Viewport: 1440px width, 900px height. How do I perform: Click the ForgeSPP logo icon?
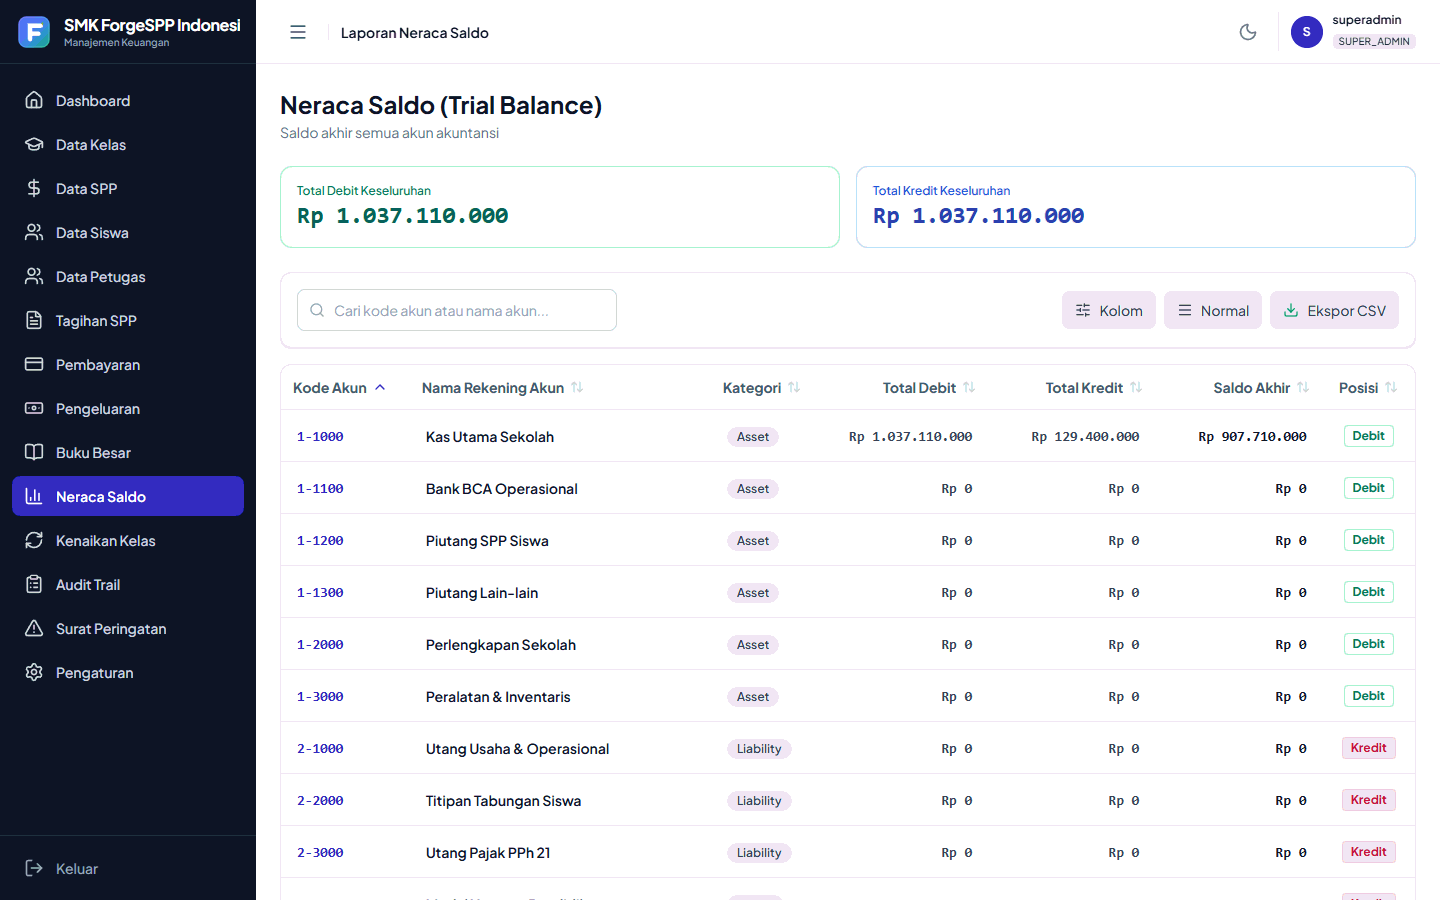coord(34,32)
